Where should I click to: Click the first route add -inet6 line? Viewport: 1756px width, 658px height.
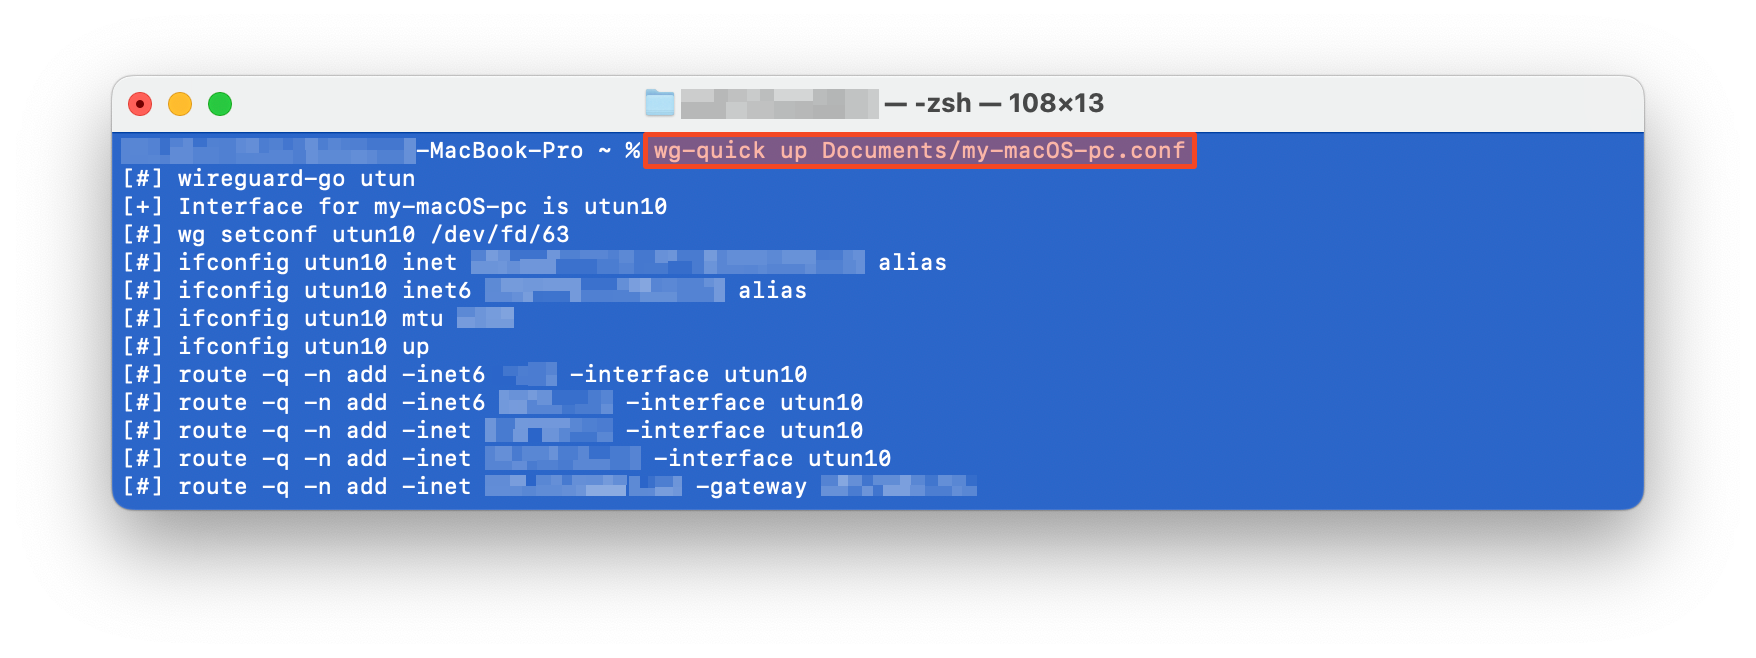pos(464,375)
